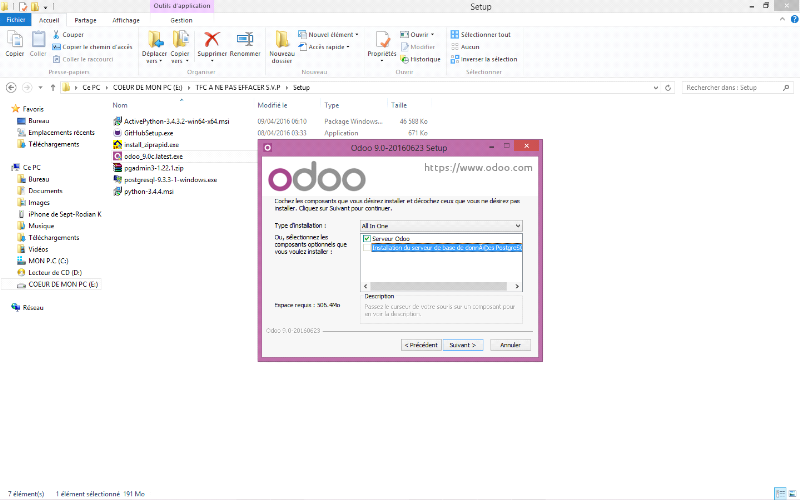This screenshot has width=800, height=500.
Task: Open the Ouvrir dropdown in ribbon
Action: coord(417,34)
